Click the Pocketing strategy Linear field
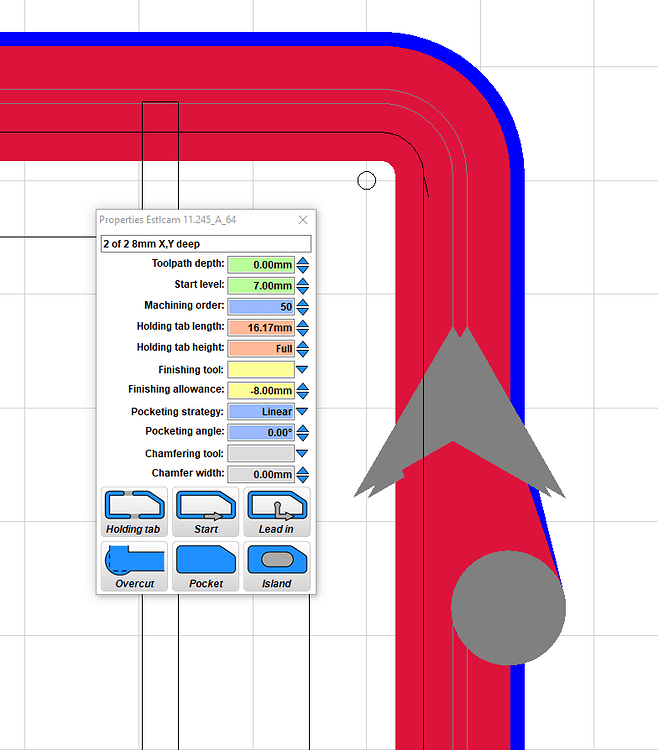Image resolution: width=658 pixels, height=750 pixels. tap(261, 411)
